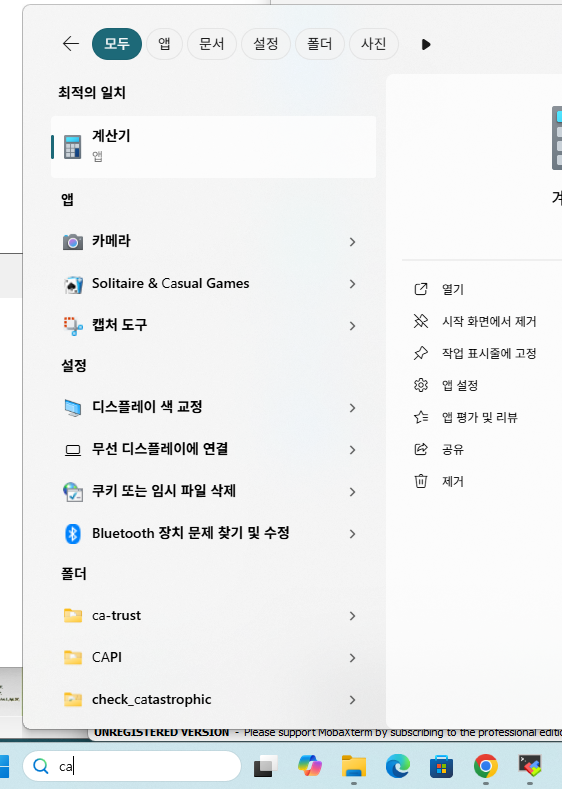
Task: Select the 무선 디스플레이에 연결 text
Action: coord(160,449)
